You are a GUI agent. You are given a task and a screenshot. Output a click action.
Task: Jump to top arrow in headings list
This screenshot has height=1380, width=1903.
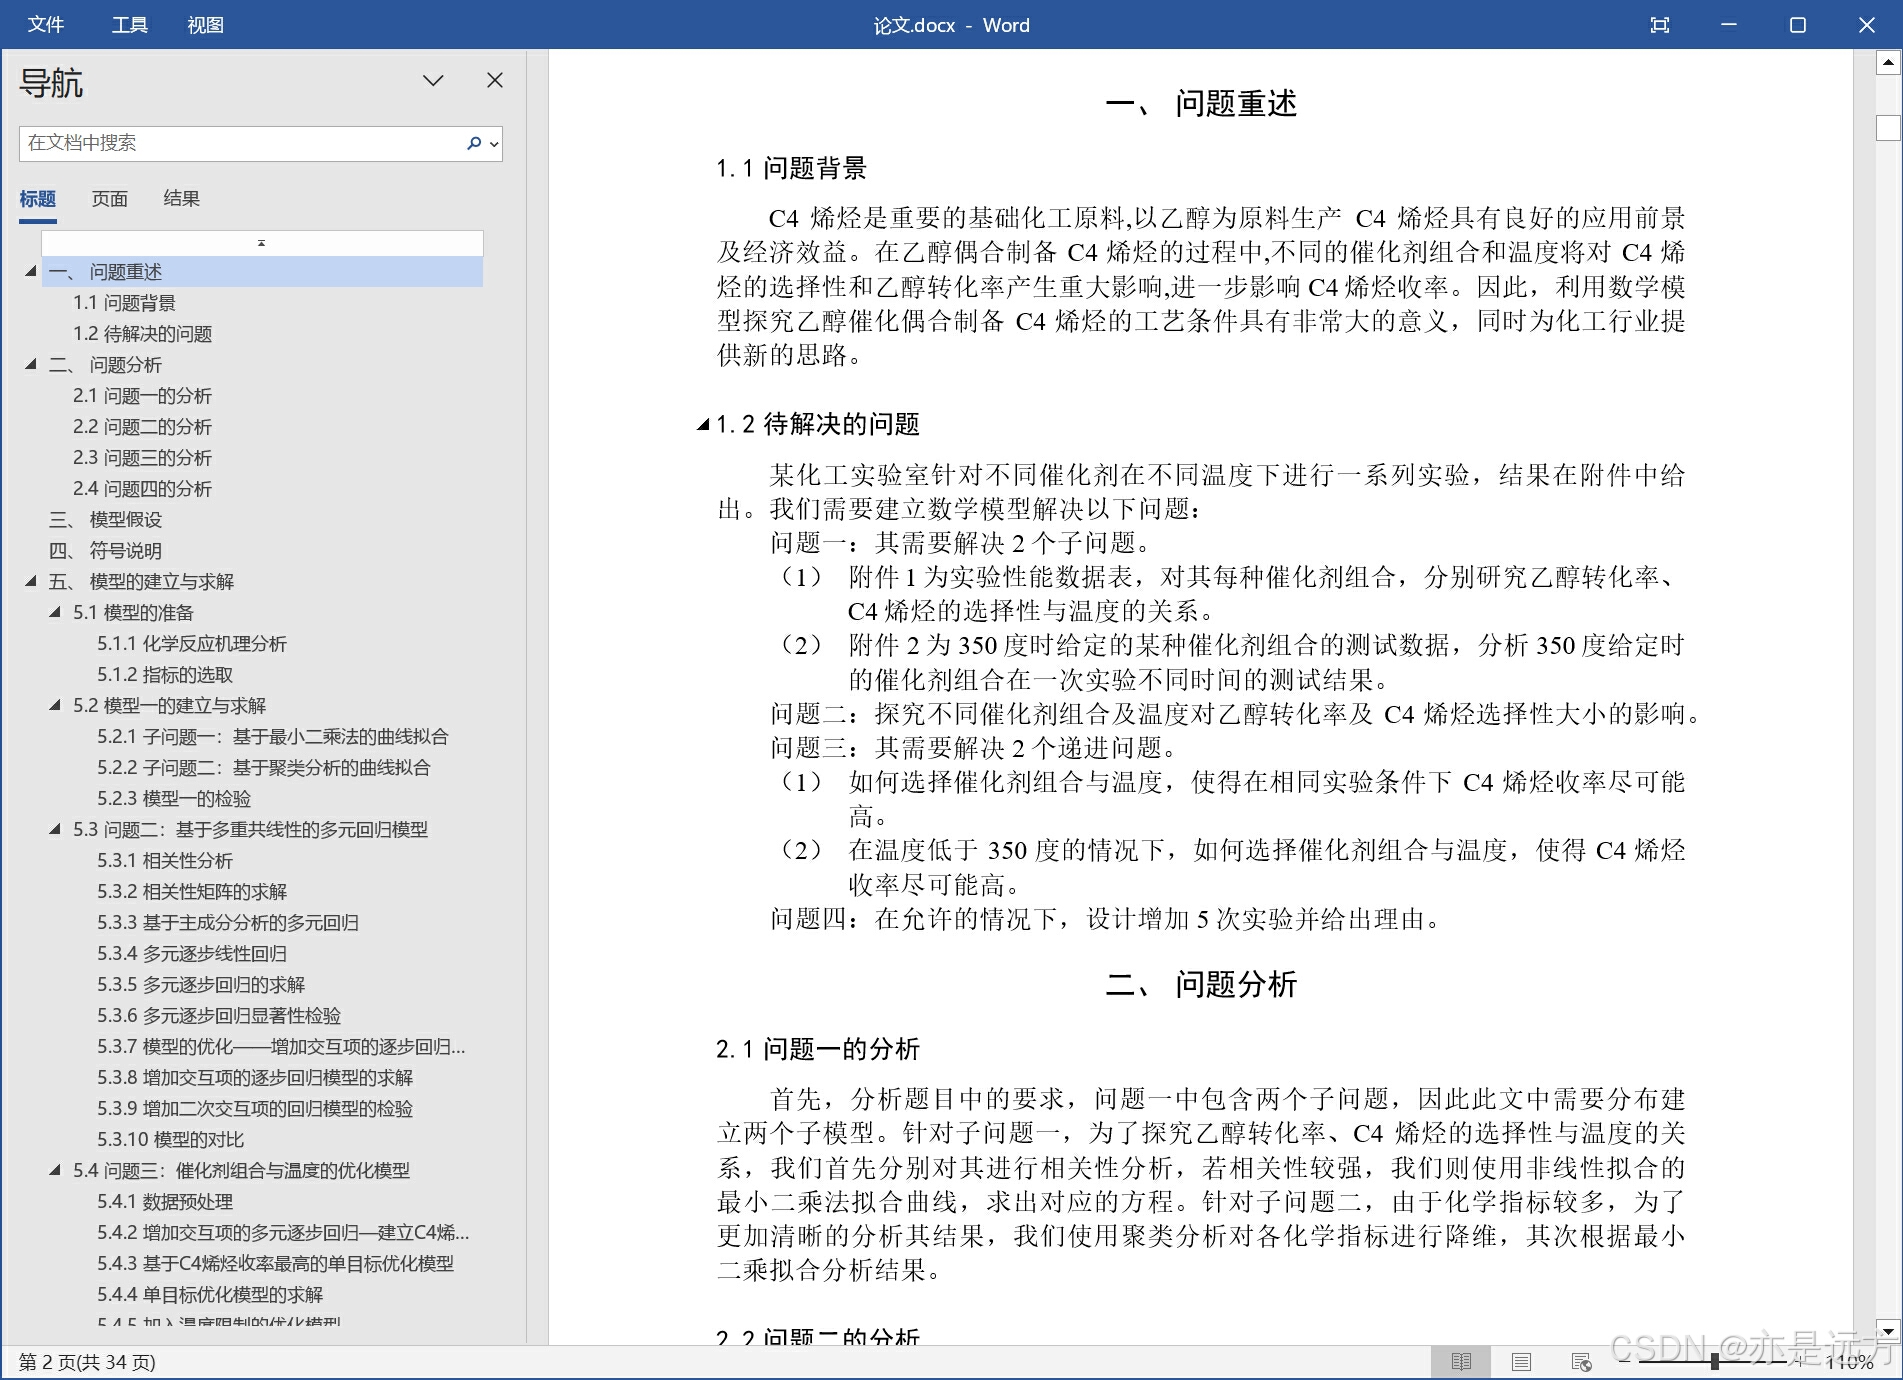(262, 243)
